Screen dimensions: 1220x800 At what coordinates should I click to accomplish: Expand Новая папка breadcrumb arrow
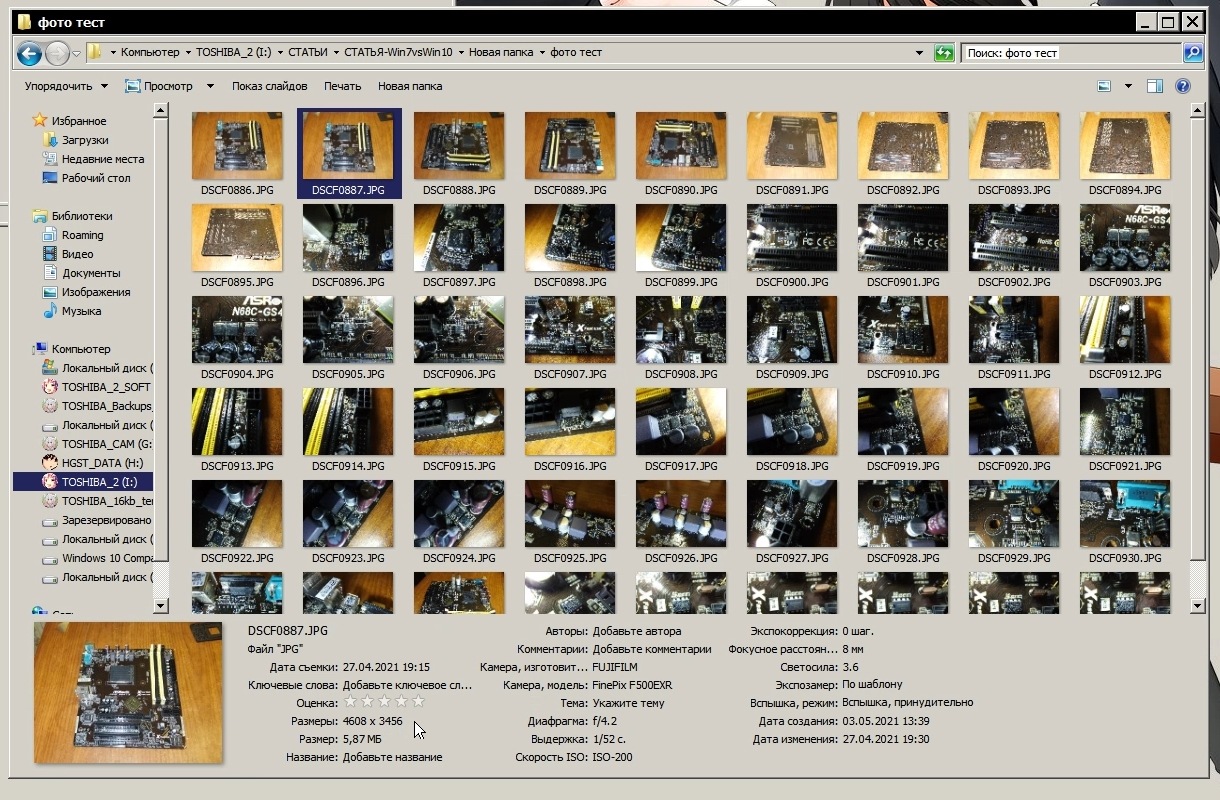[542, 52]
